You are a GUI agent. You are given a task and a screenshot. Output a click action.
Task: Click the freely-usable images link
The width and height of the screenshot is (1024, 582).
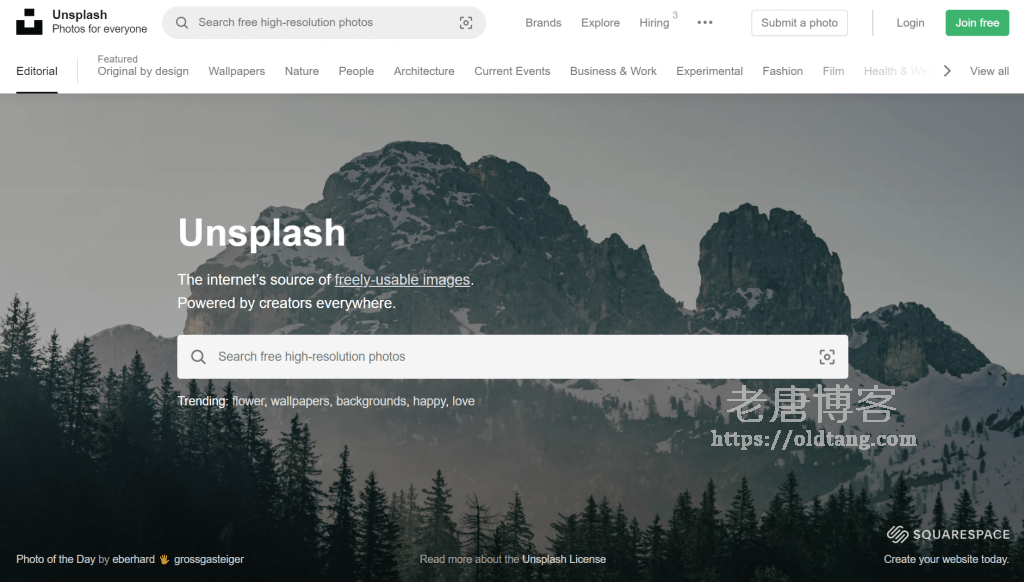point(402,280)
